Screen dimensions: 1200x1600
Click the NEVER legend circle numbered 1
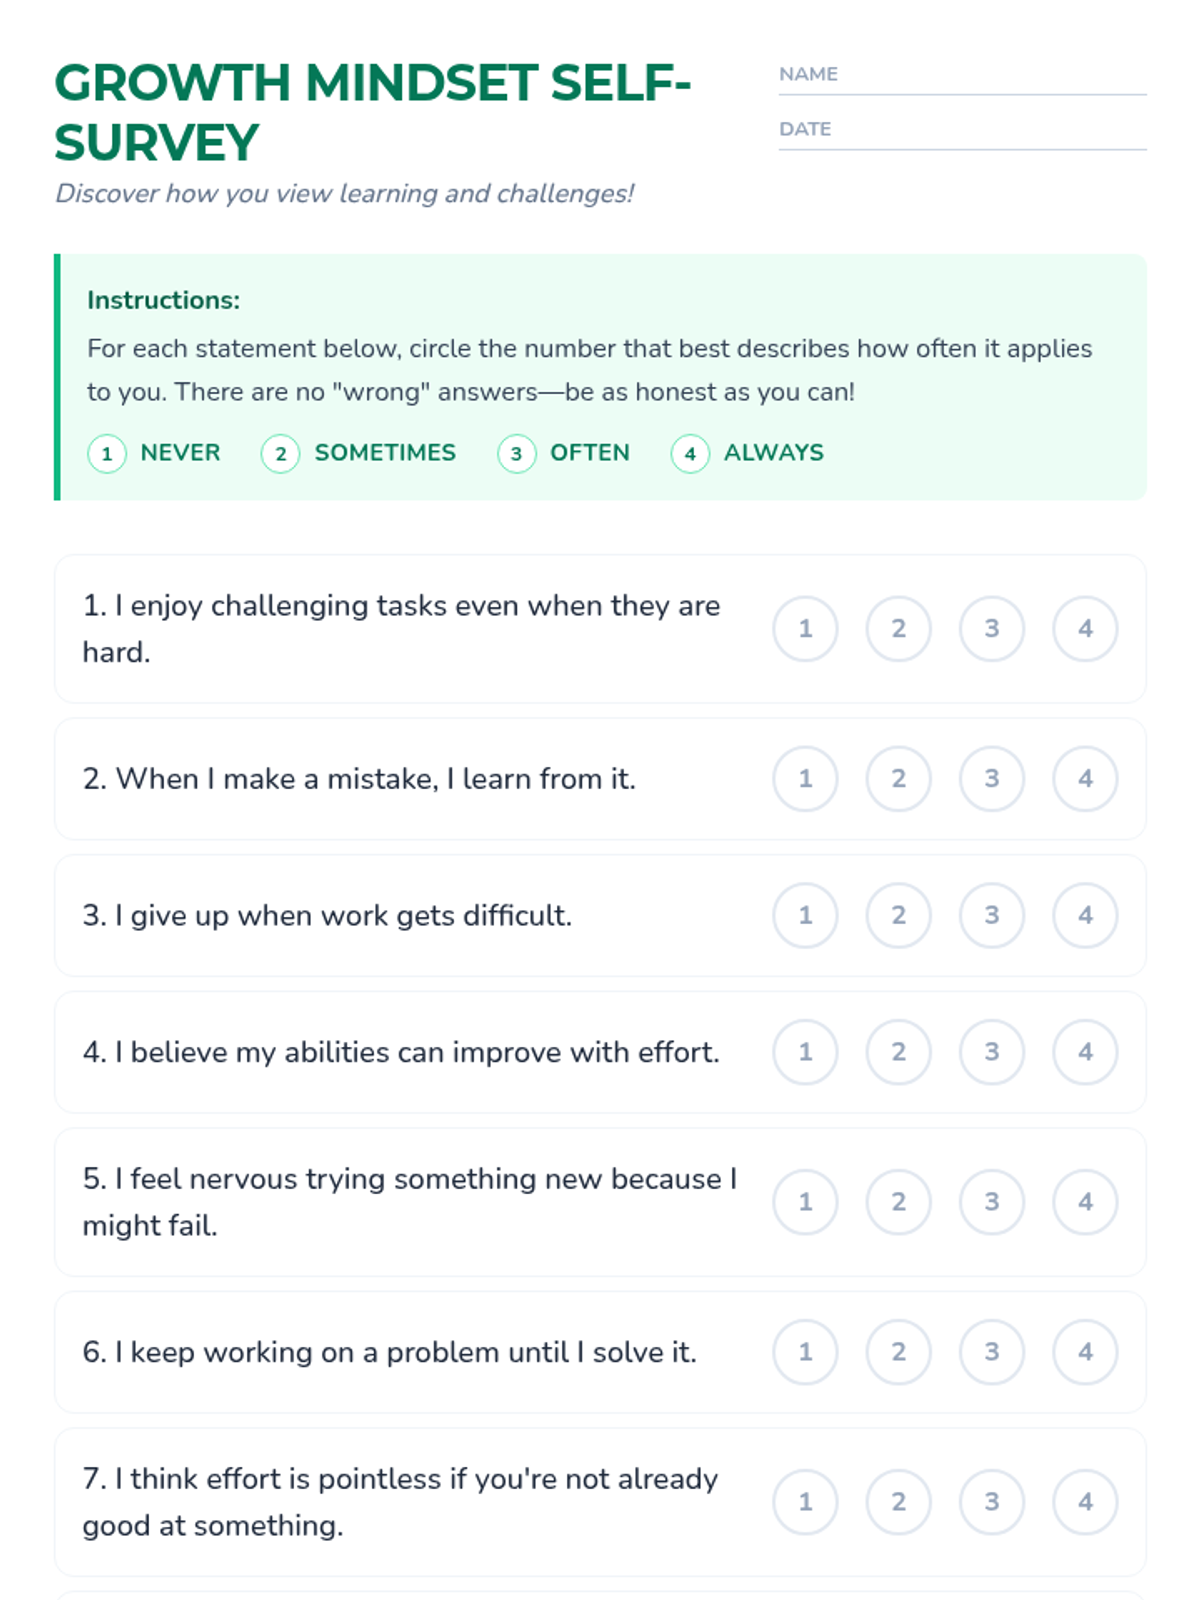[x=107, y=454]
